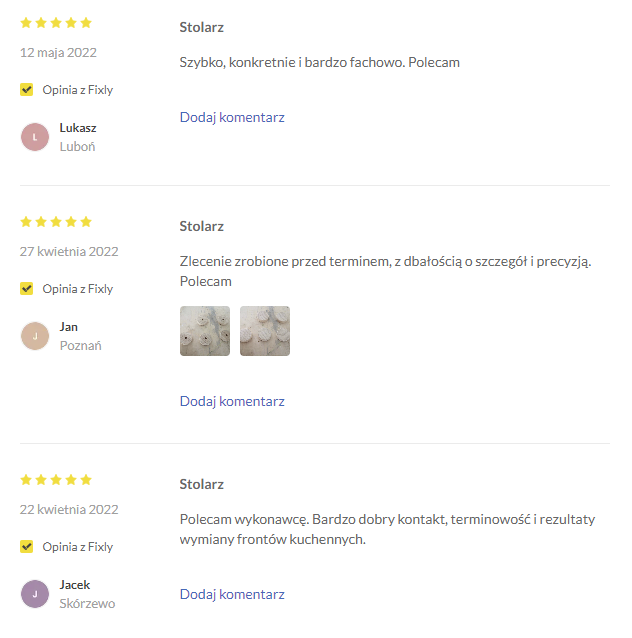Screen dimensions: 632x638
Task: Click Jan's round avatar icon
Action: click(x=35, y=336)
